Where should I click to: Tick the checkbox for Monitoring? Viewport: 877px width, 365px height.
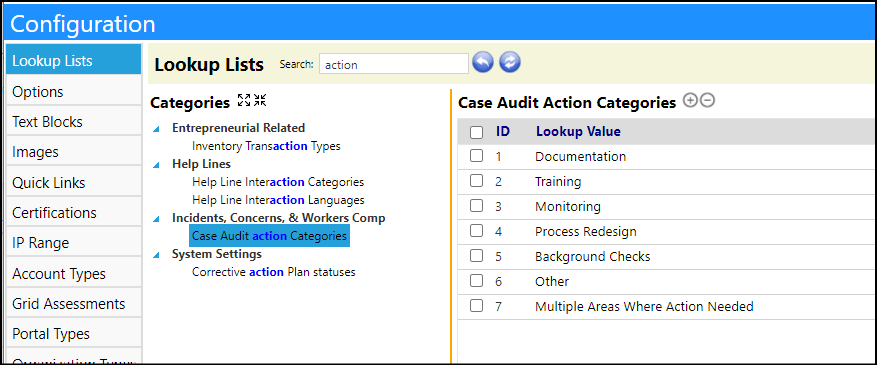click(x=477, y=206)
